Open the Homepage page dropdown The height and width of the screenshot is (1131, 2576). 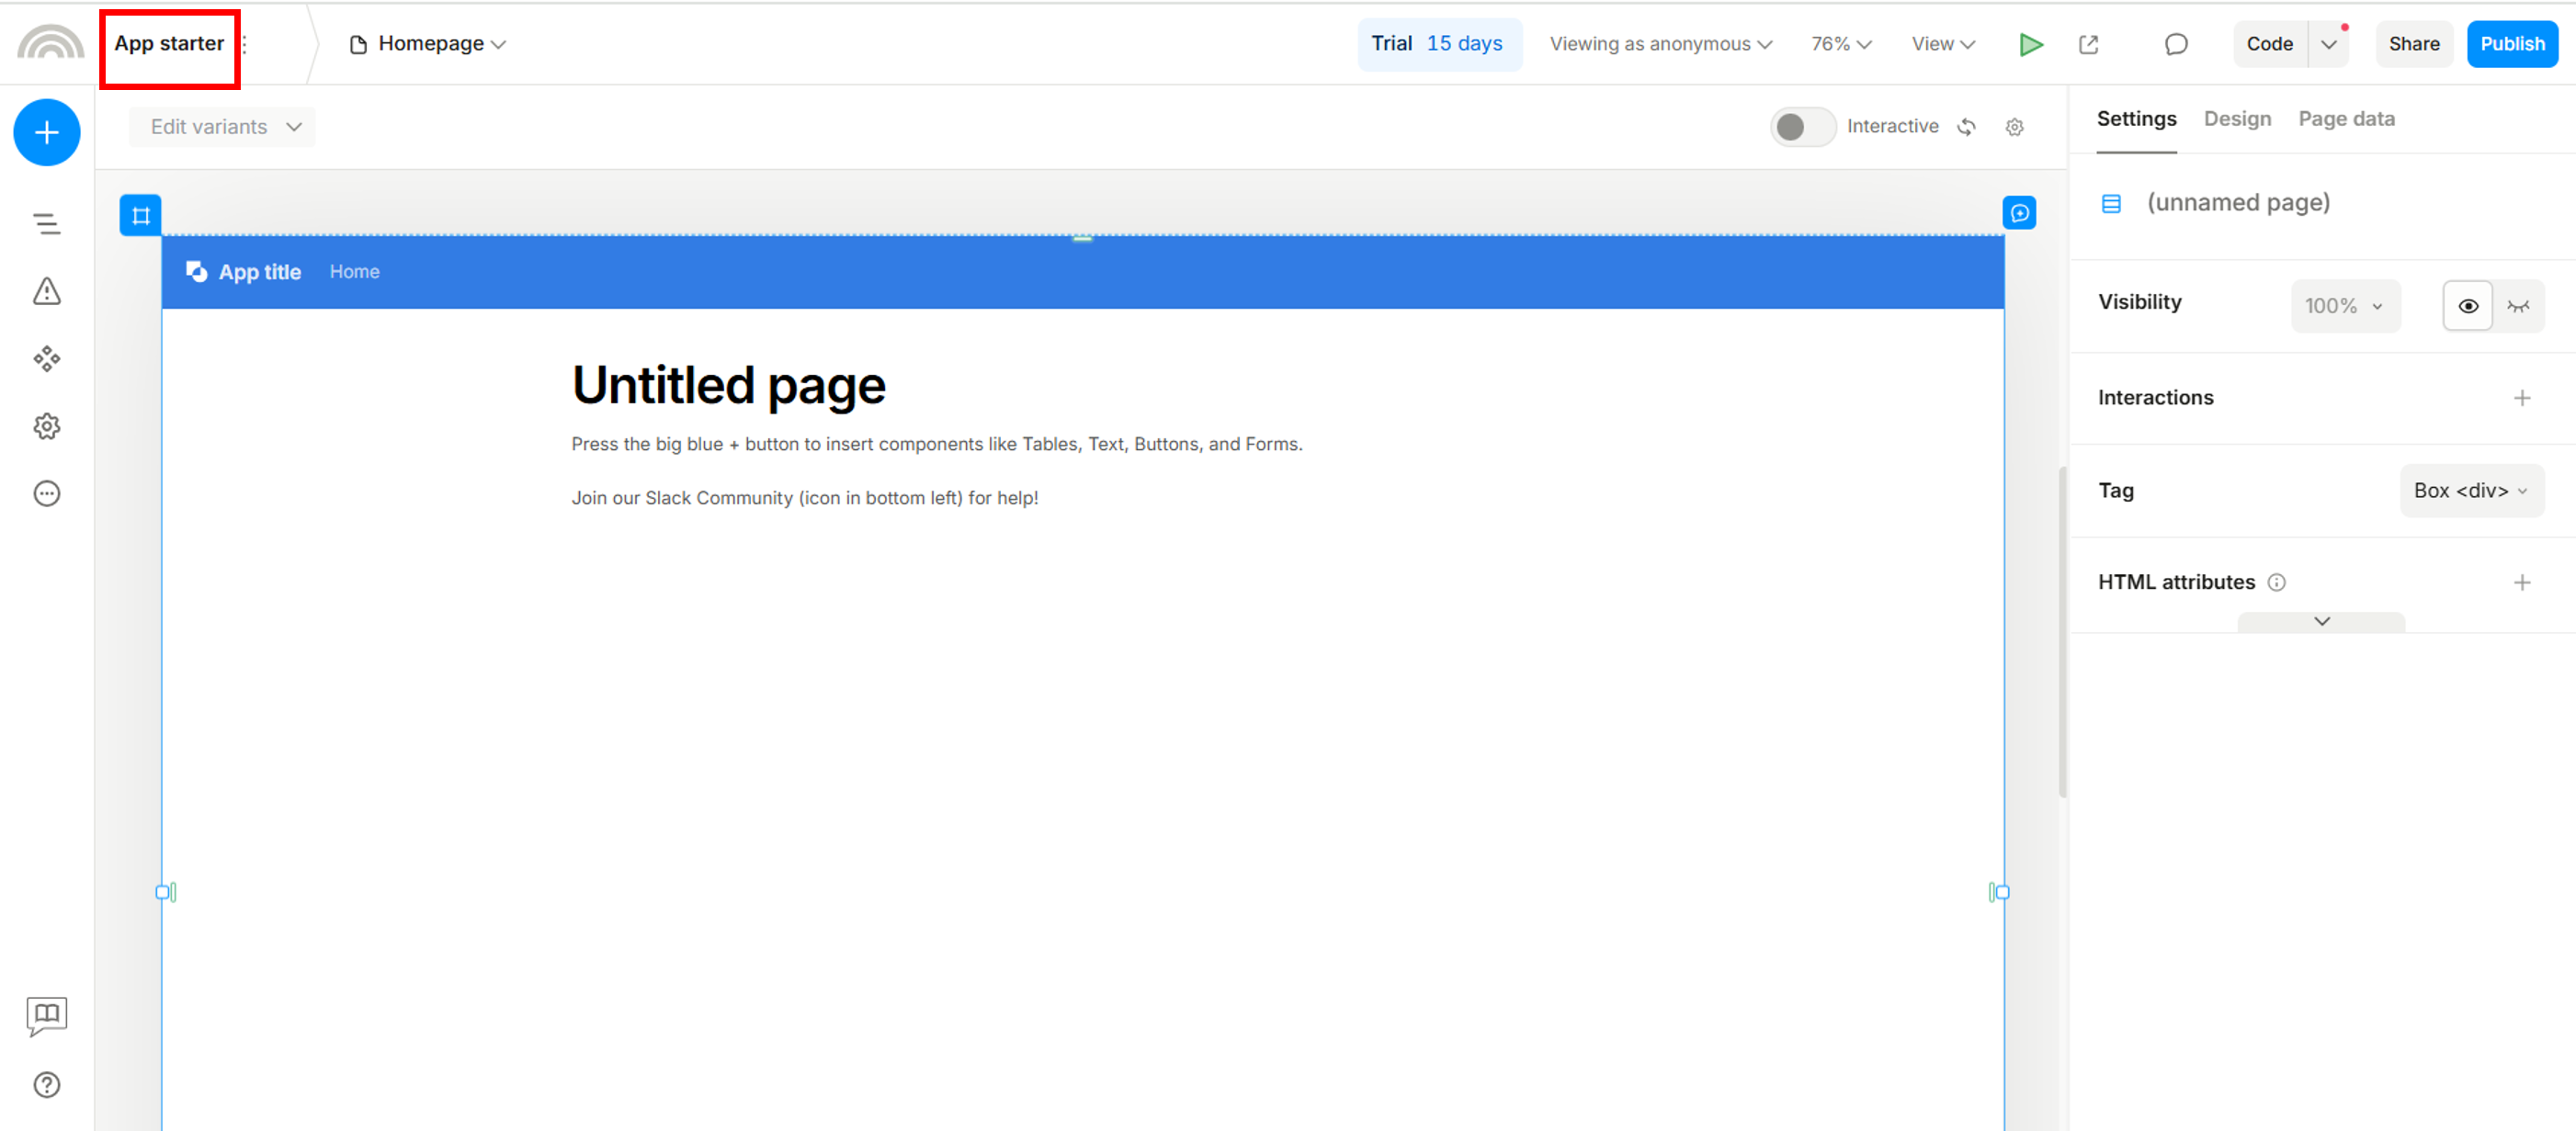point(428,44)
